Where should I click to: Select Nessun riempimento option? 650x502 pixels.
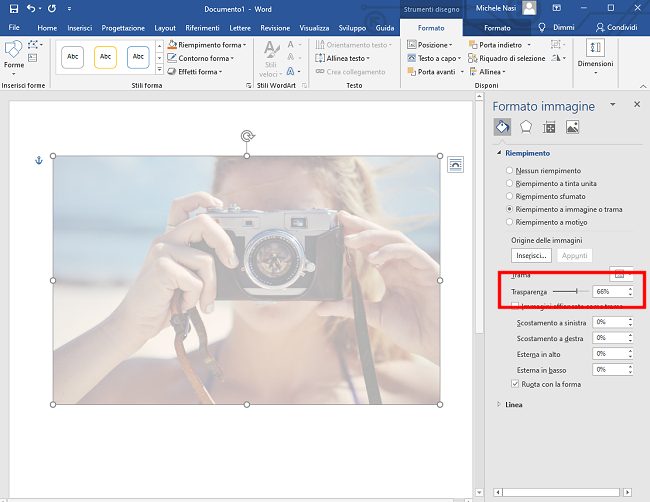509,170
